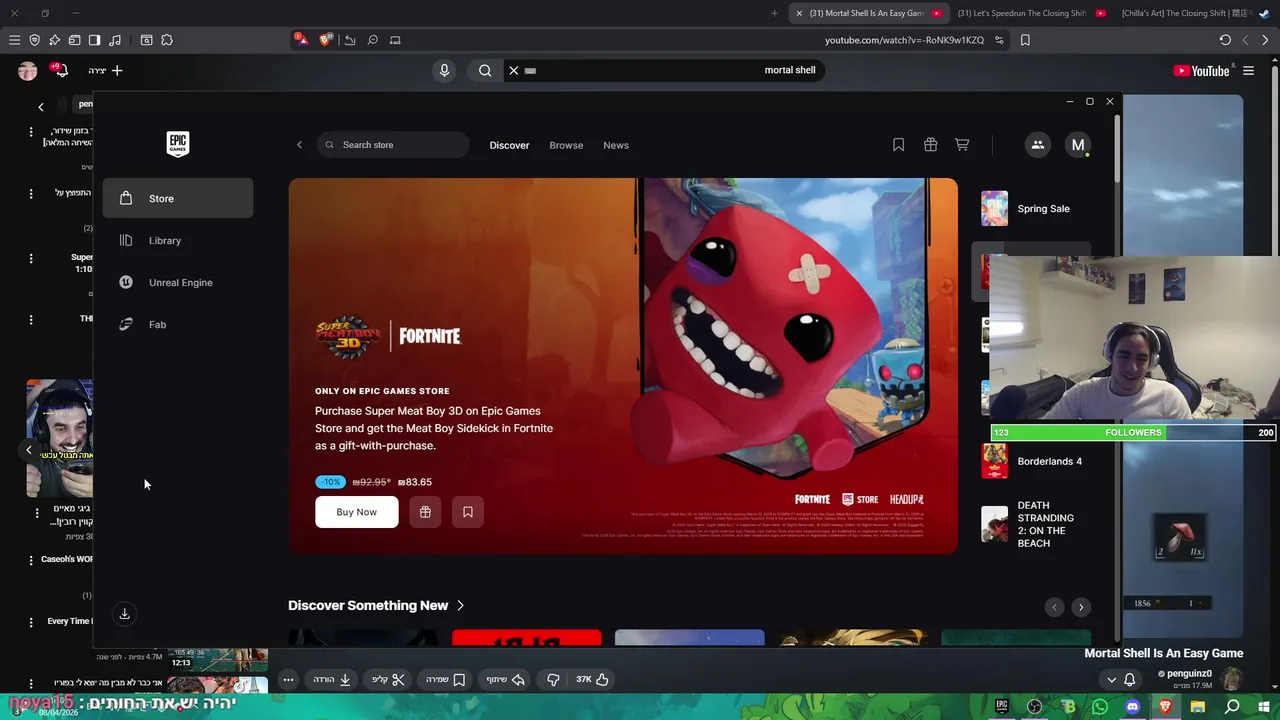The height and width of the screenshot is (720, 1280).
Task: Open Brave Shields lion icon
Action: 325,40
